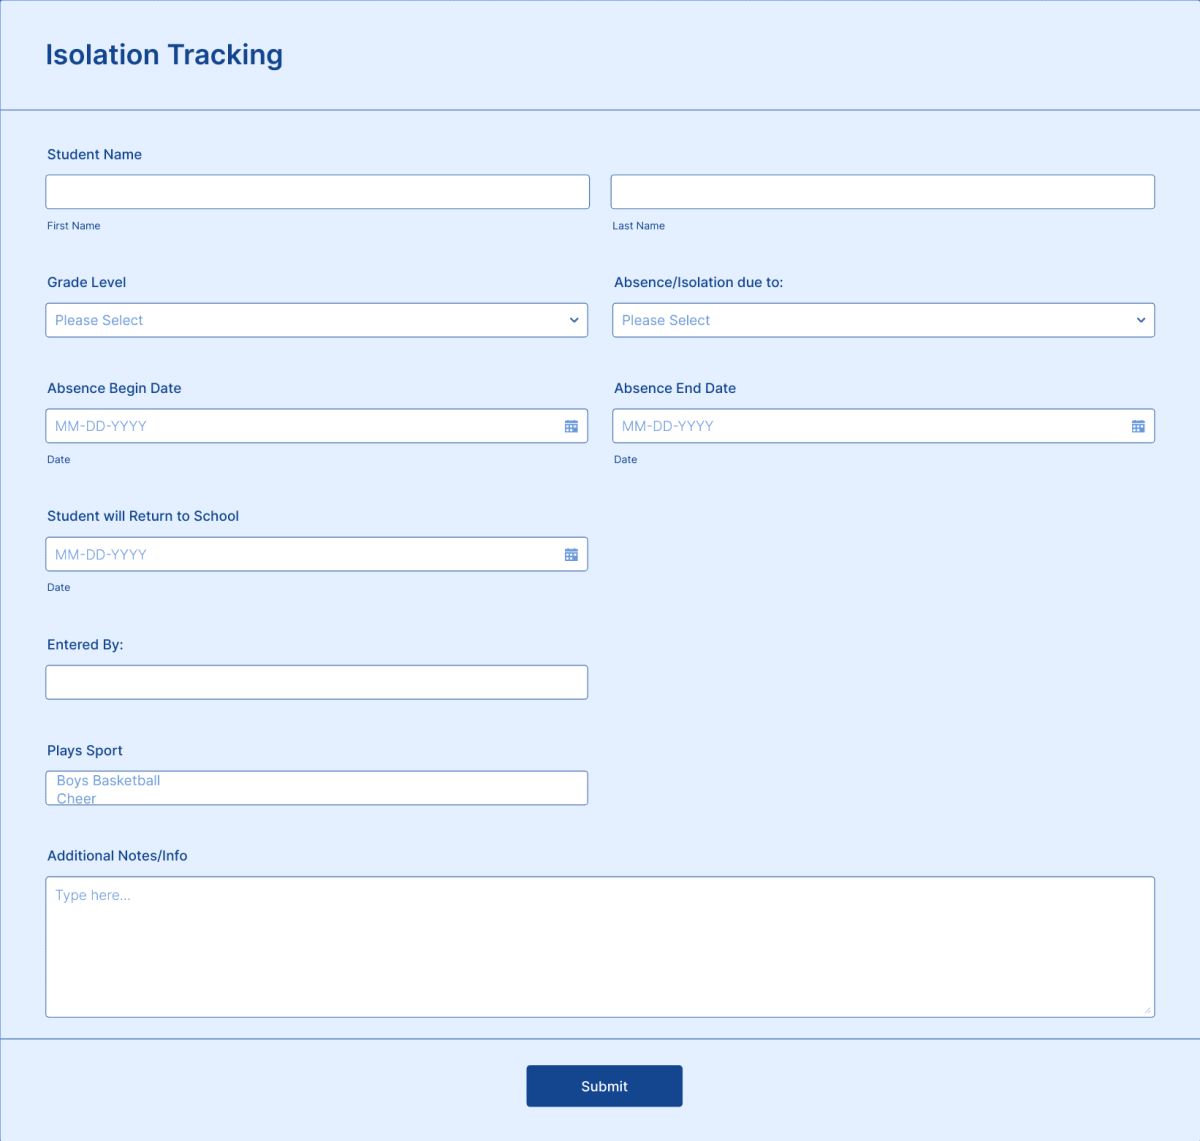The height and width of the screenshot is (1141, 1200).
Task: Click the Grade Level dropdown chevron
Action: [573, 320]
